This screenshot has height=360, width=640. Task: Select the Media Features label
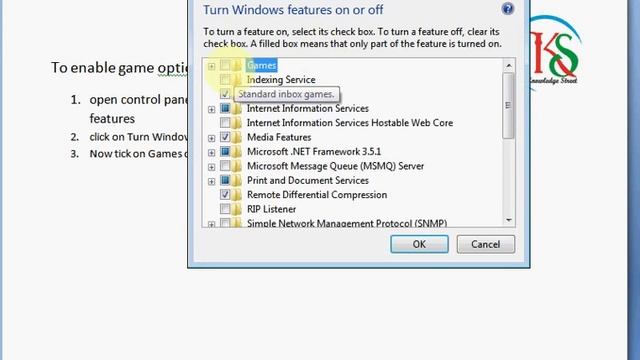coord(279,137)
